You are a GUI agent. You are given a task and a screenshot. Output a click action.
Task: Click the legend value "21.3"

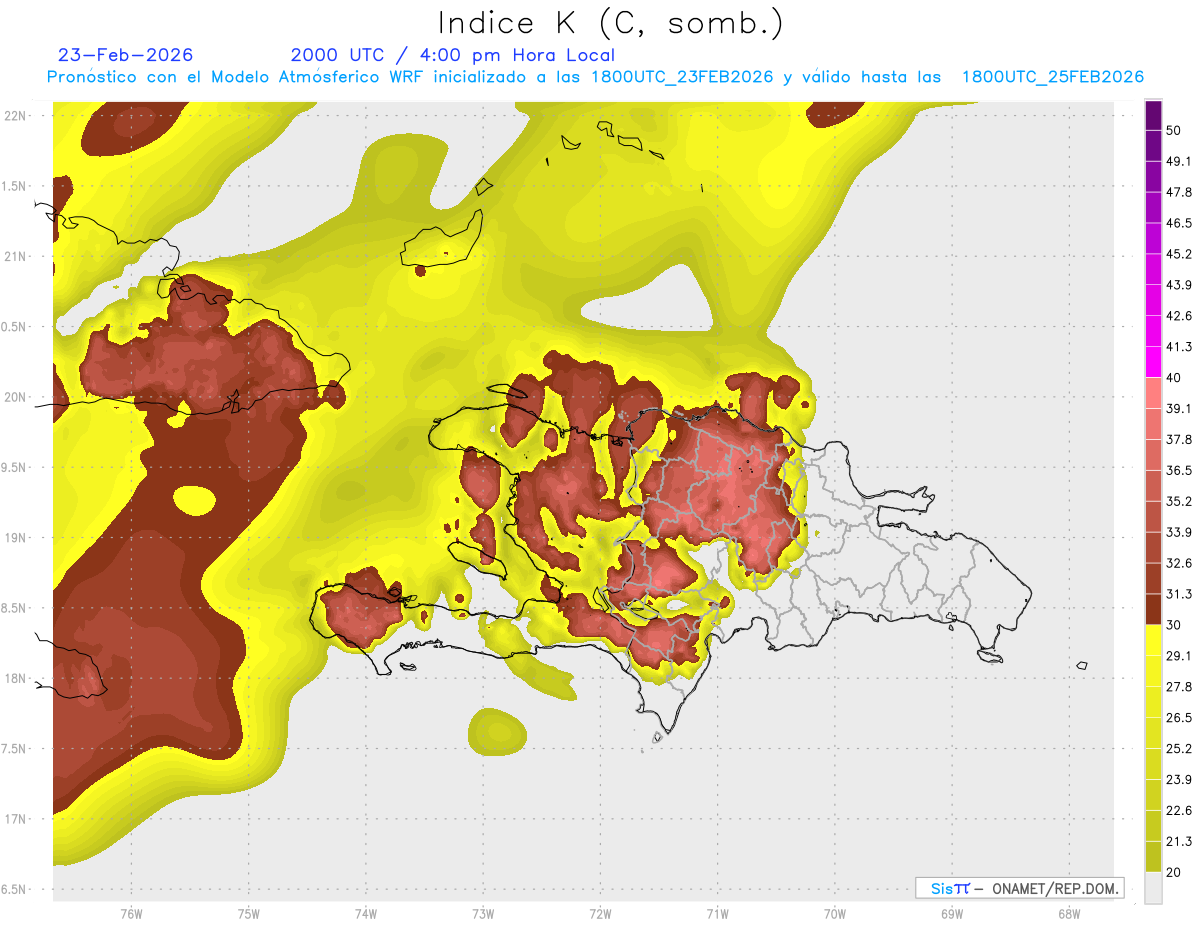[1180, 842]
